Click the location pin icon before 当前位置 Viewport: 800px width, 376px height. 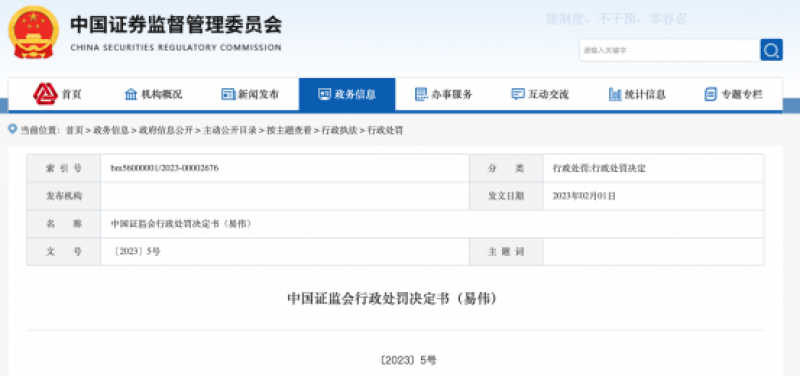(13, 130)
